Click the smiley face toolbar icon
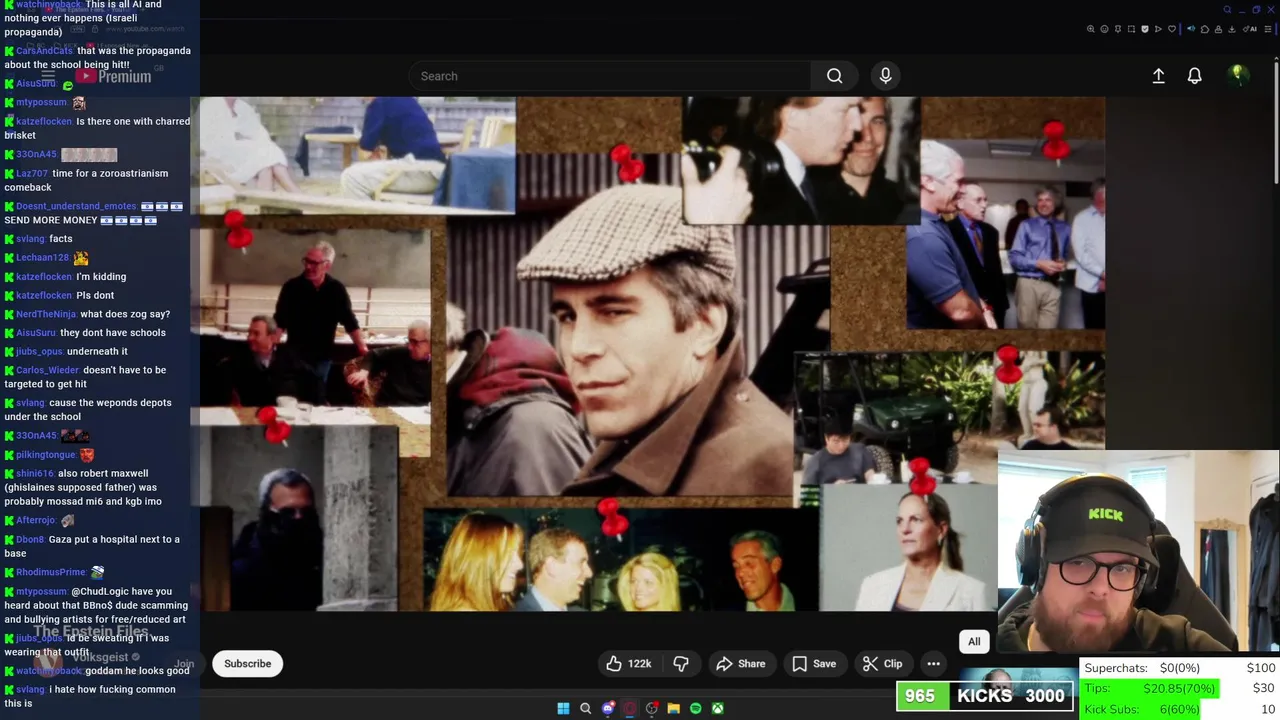 [1104, 29]
